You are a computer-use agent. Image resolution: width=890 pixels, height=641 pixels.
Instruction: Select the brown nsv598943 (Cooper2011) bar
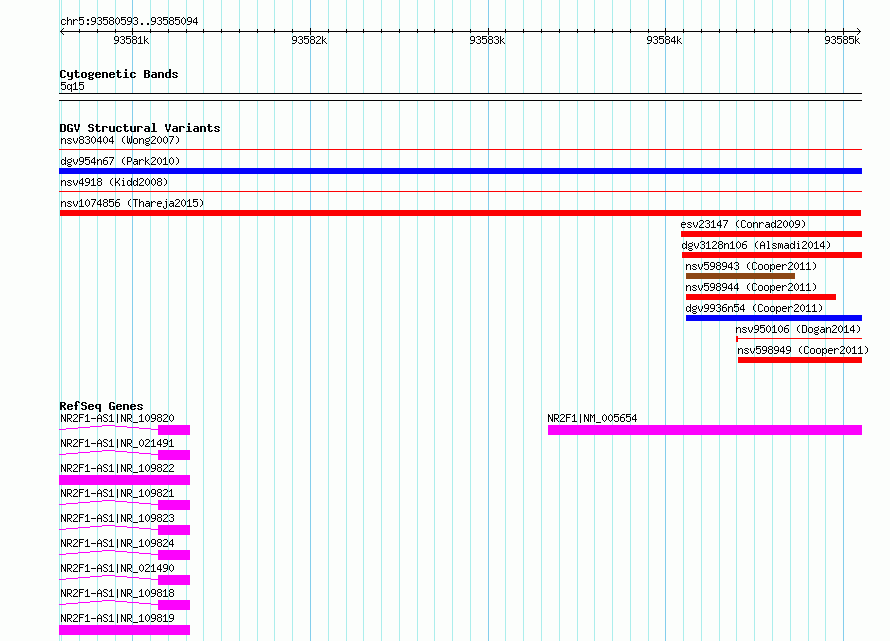[740, 276]
